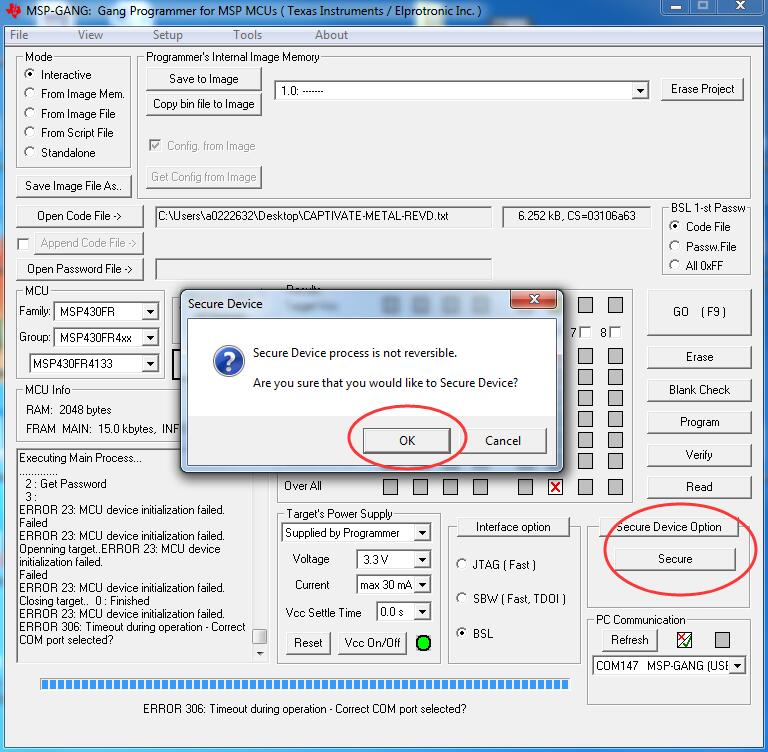Select From Image Mem. mode
Viewport: 768px width, 752px height.
click(30, 93)
